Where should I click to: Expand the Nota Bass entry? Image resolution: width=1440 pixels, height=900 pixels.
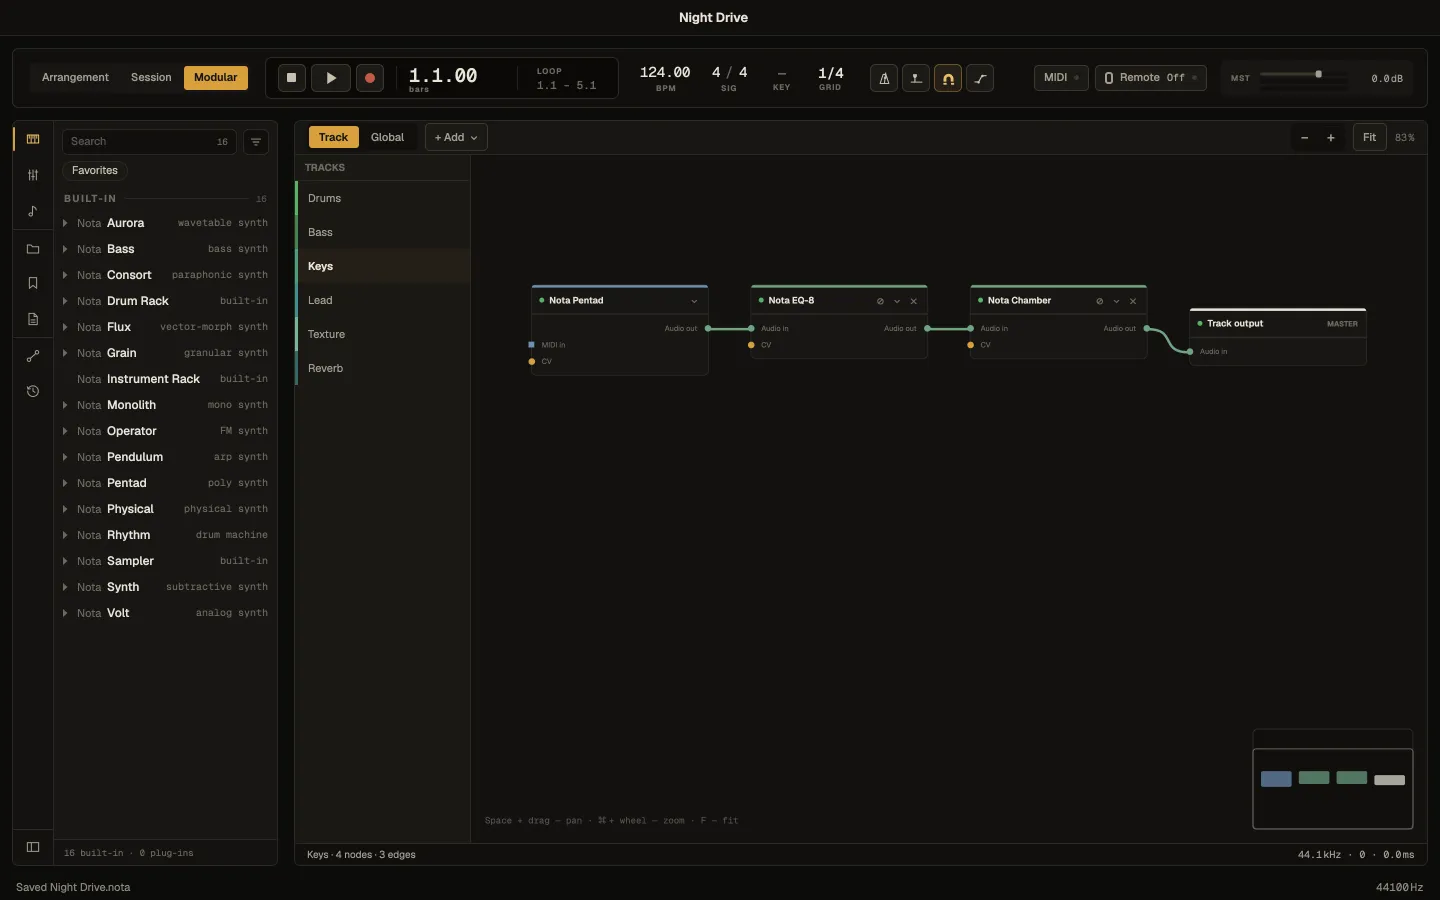click(x=65, y=249)
